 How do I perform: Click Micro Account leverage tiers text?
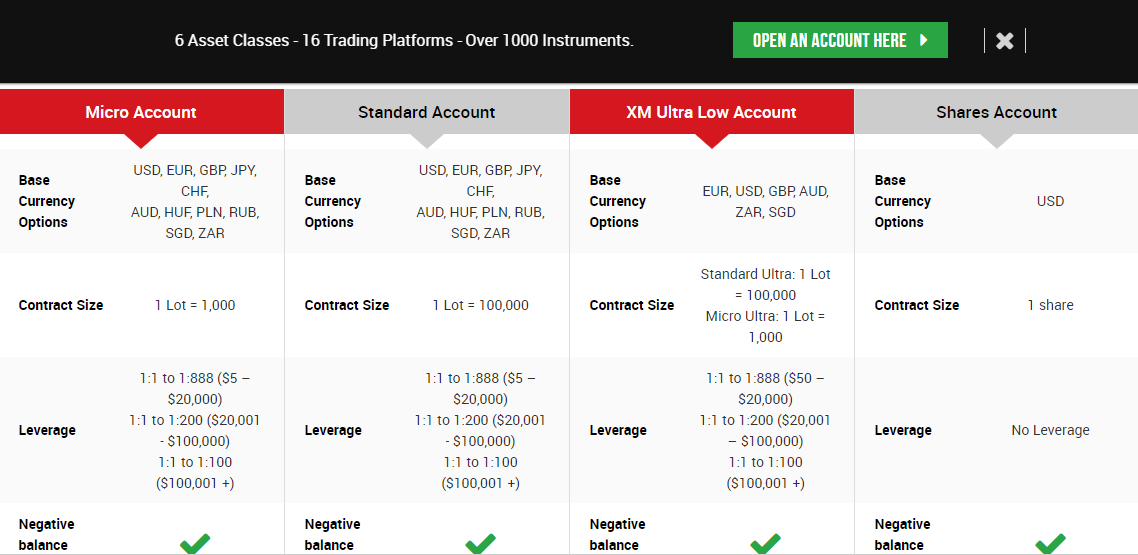195,430
